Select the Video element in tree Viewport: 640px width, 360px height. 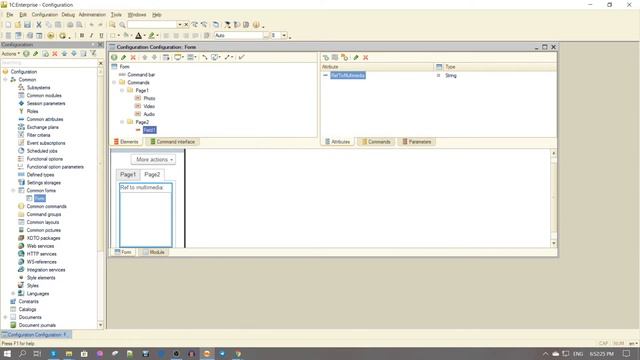click(149, 106)
